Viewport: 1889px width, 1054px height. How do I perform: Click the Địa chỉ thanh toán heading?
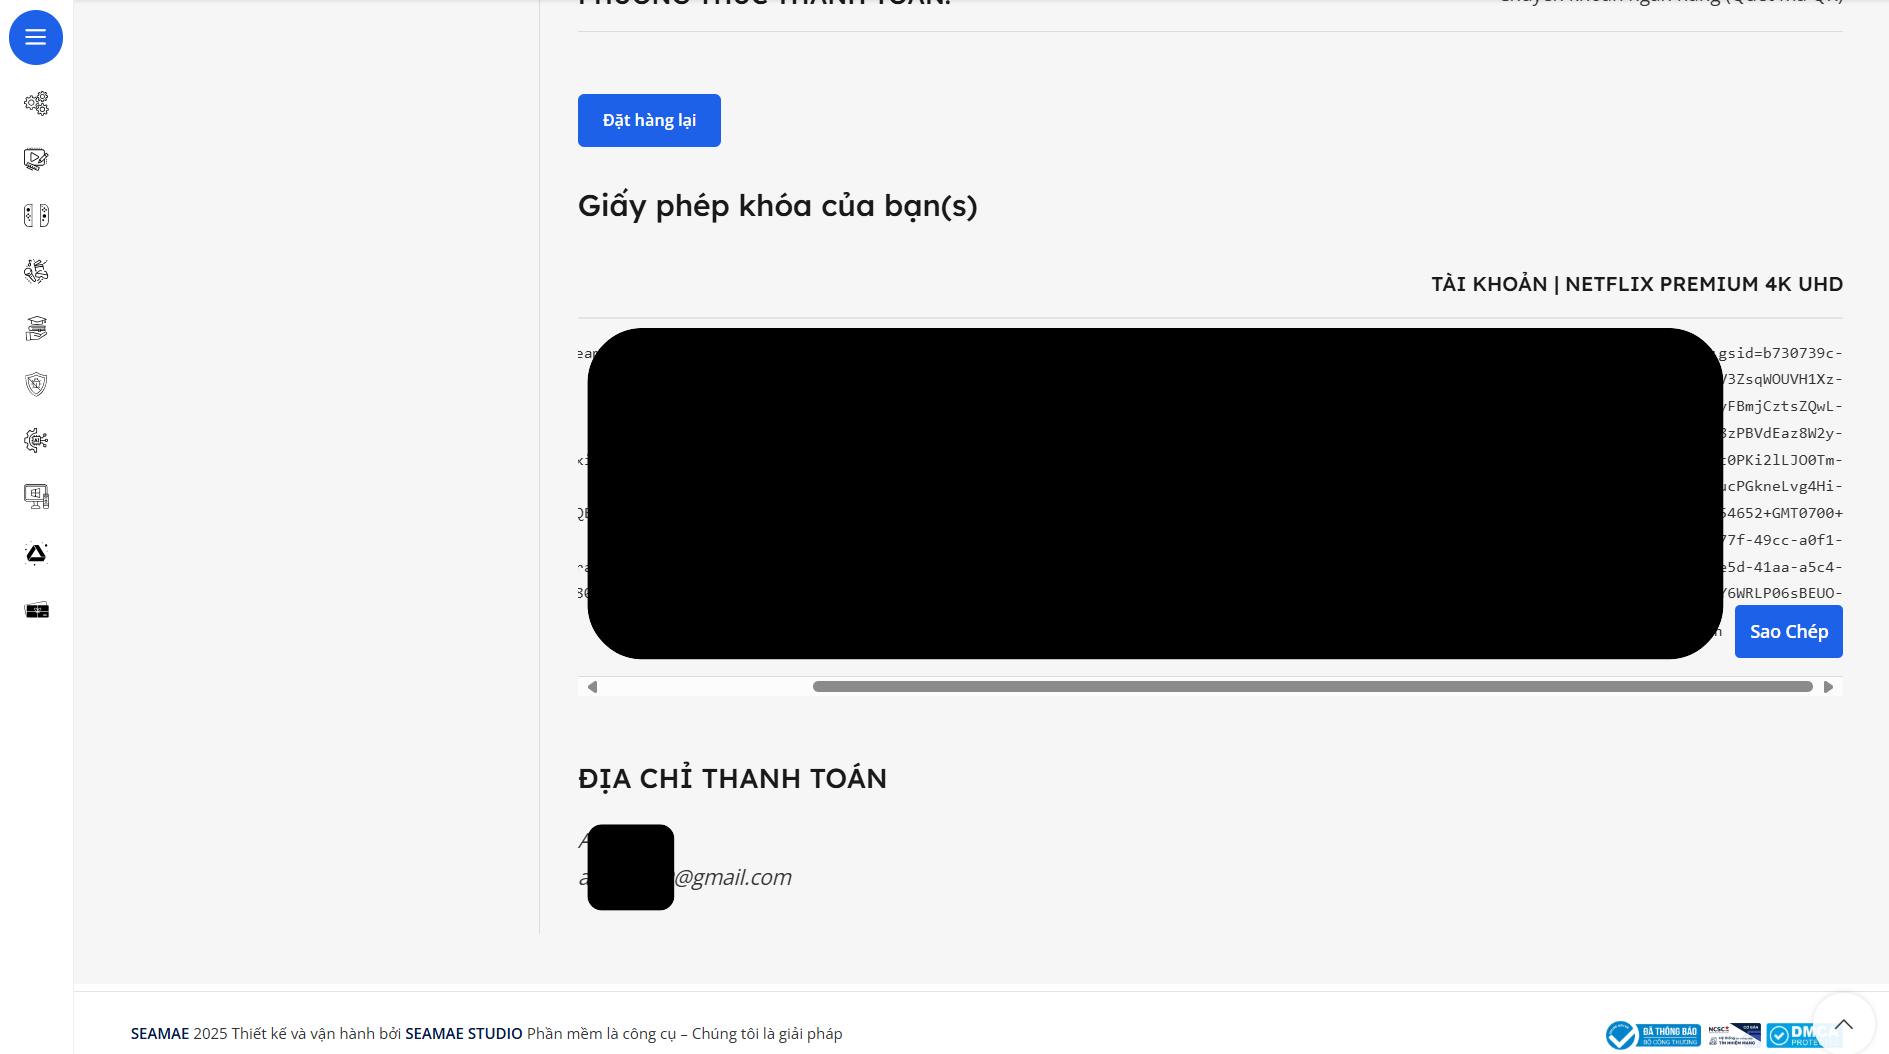click(732, 779)
